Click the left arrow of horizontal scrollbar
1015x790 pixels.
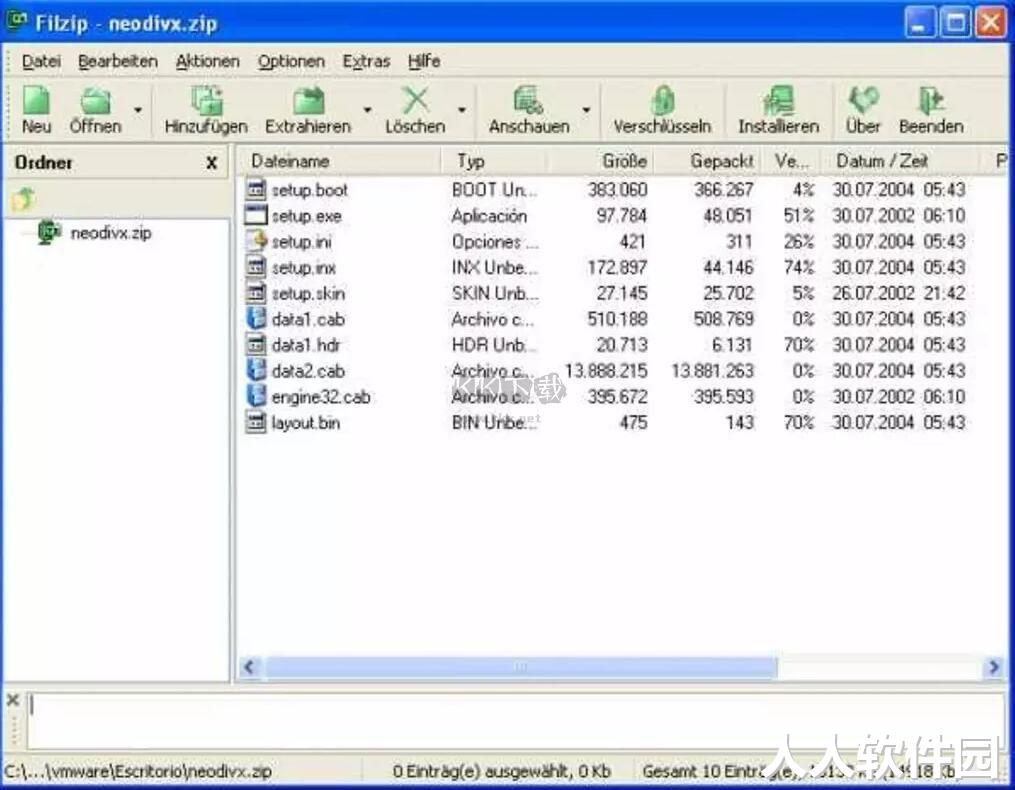pos(251,667)
